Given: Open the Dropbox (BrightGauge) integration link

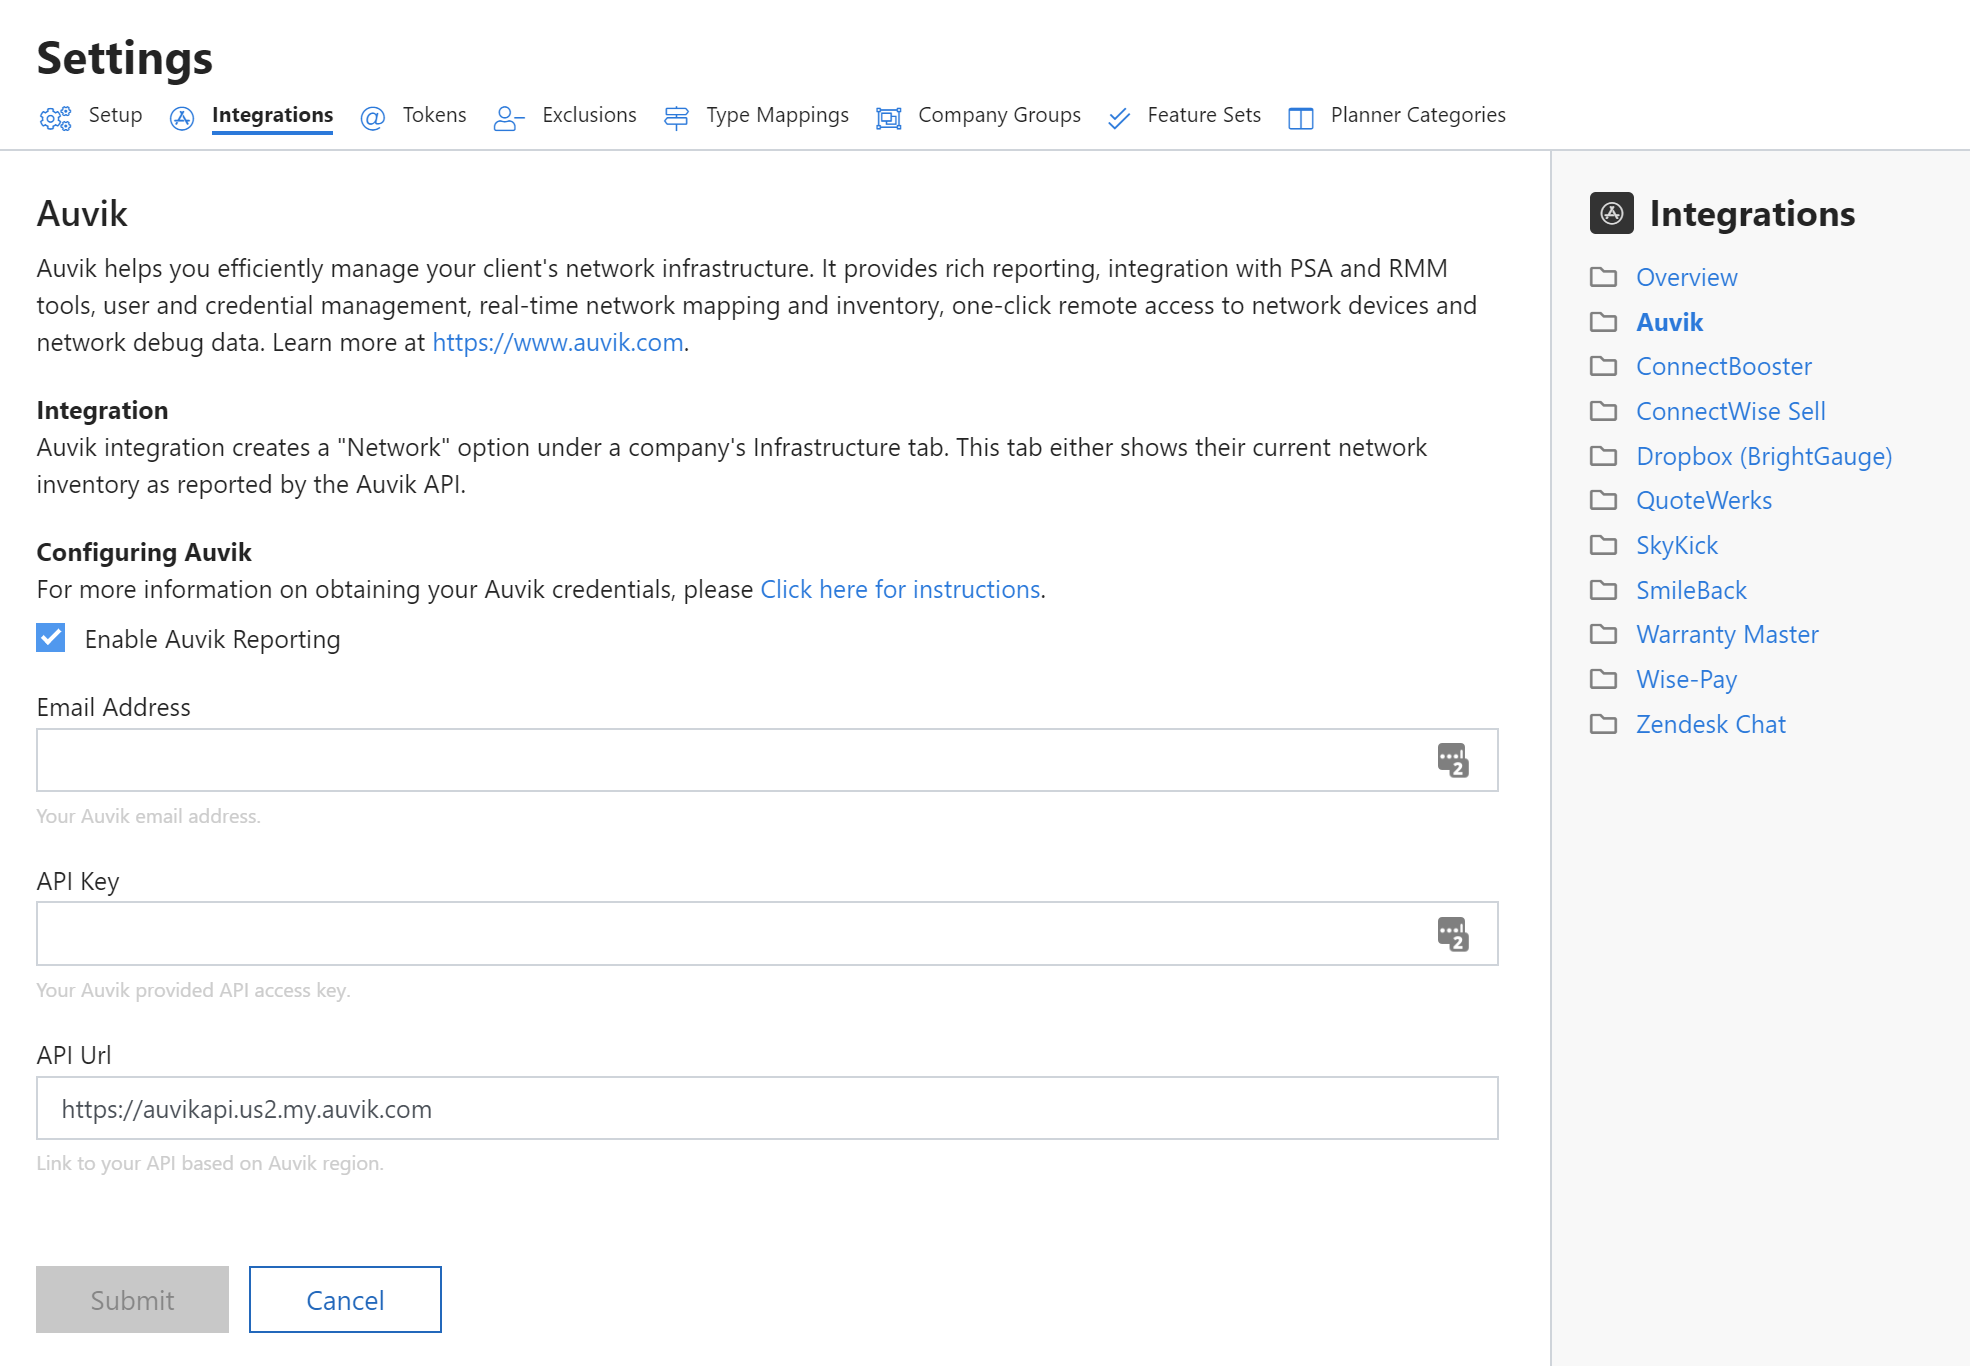Looking at the screenshot, I should [x=1764, y=456].
